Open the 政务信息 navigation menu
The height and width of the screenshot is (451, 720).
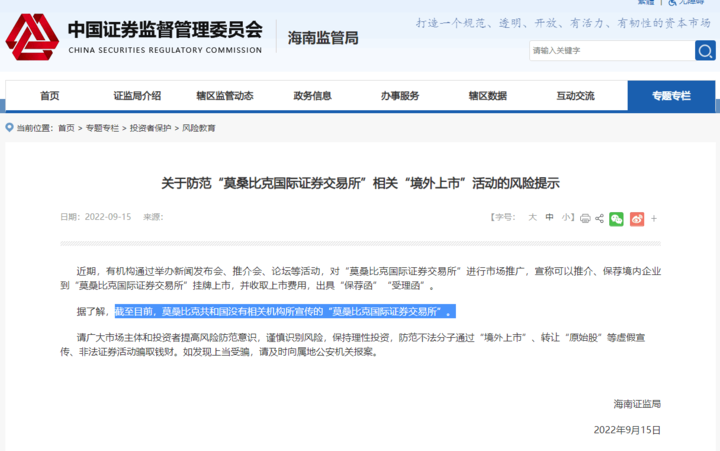click(312, 96)
